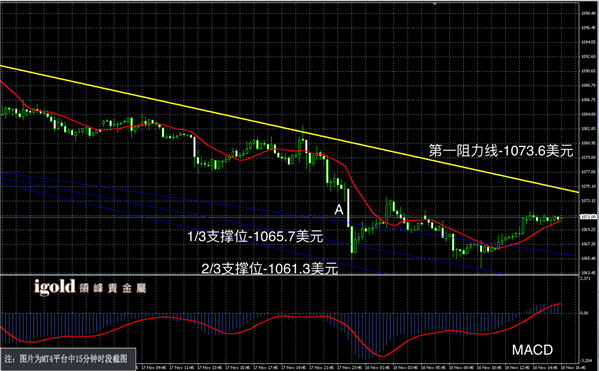Click the '17 Nov 09:45' time axis label
Viewport: 599px width, 371px height.
tap(154, 368)
